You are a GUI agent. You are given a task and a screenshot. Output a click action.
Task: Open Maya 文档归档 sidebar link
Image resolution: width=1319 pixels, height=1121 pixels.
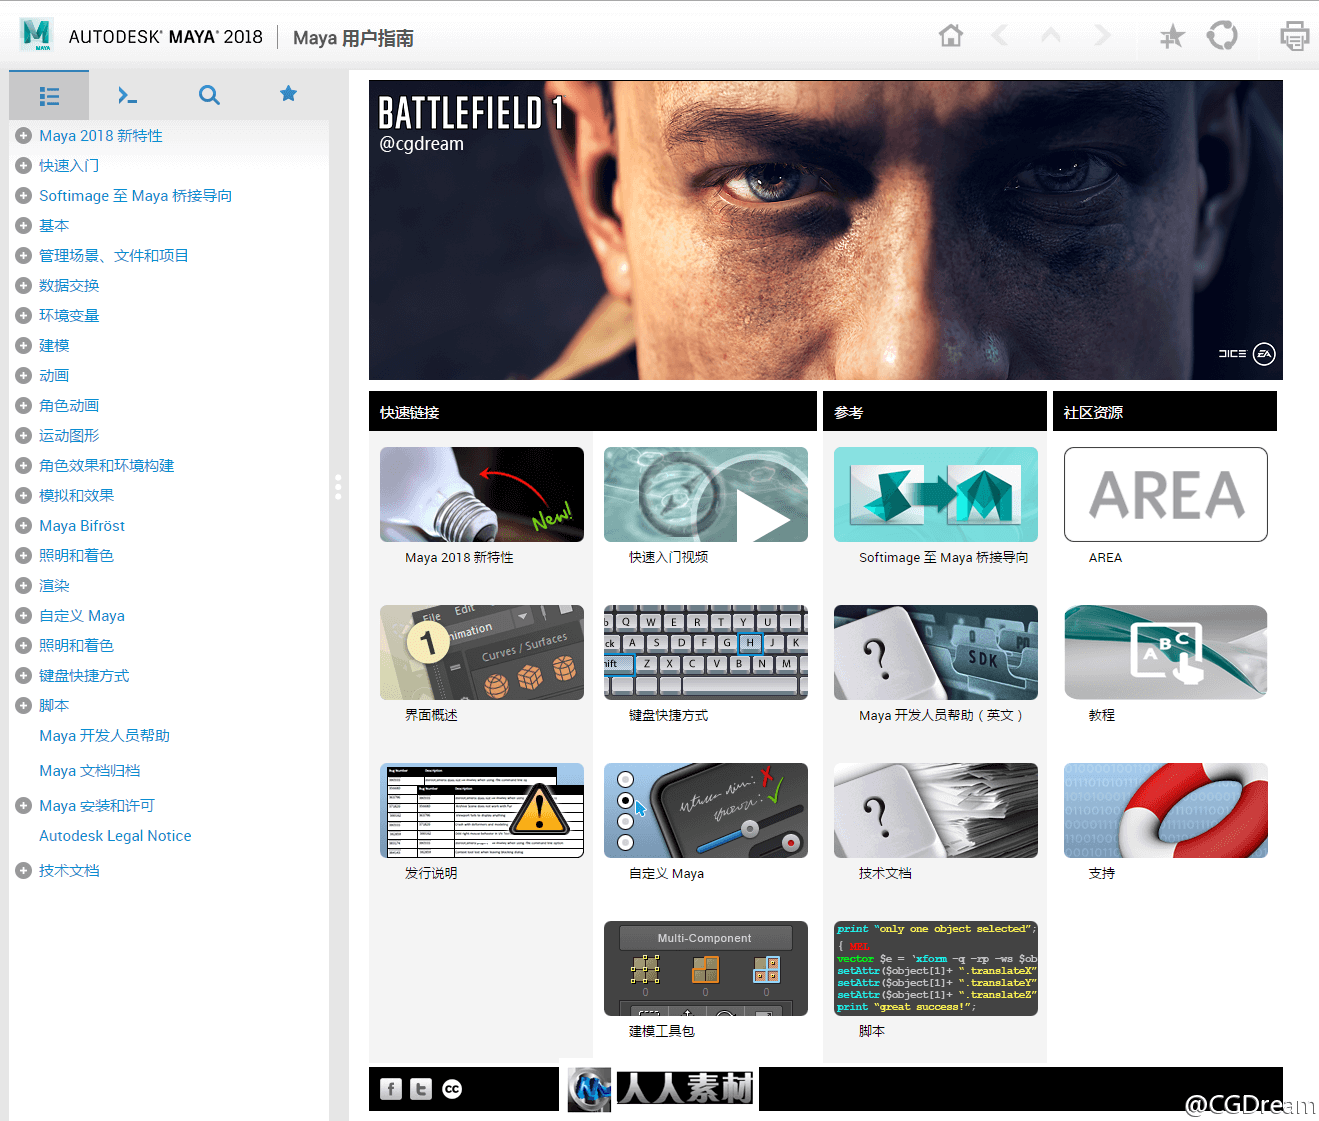[90, 770]
